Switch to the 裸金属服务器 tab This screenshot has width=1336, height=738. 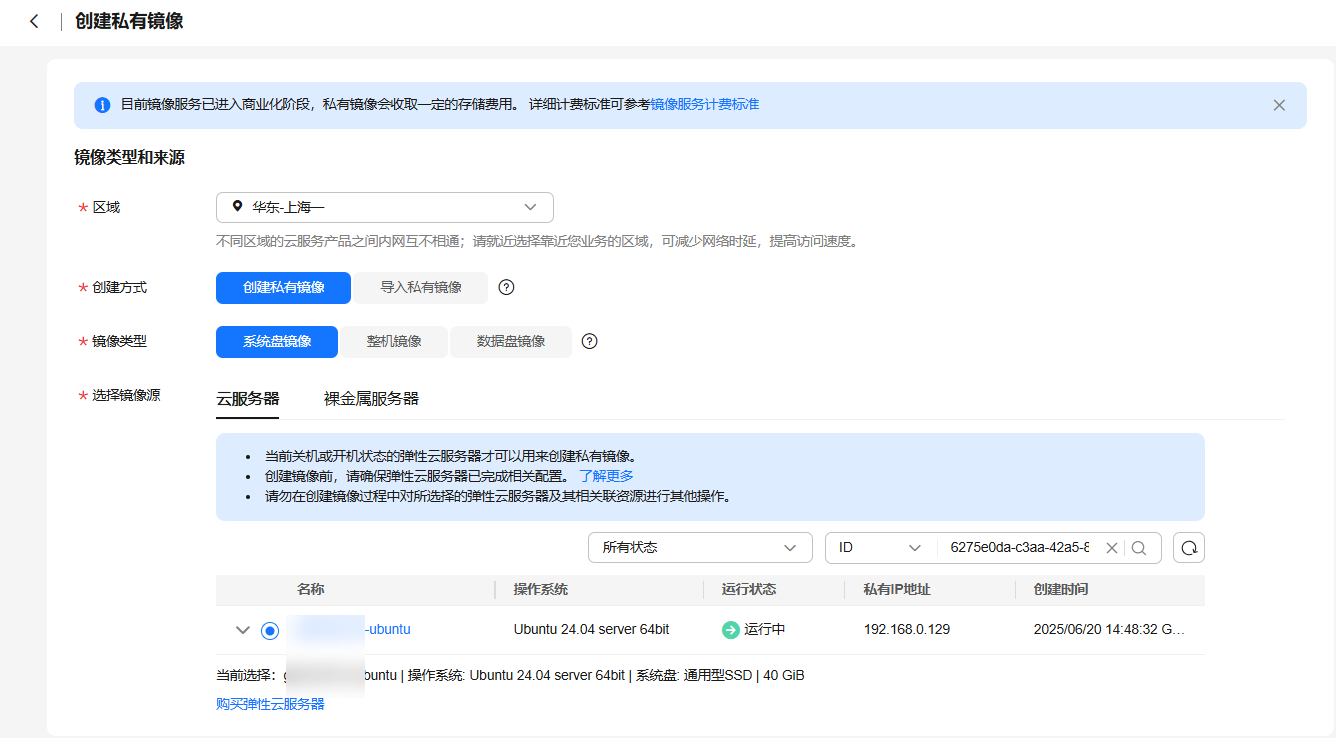[x=371, y=399]
